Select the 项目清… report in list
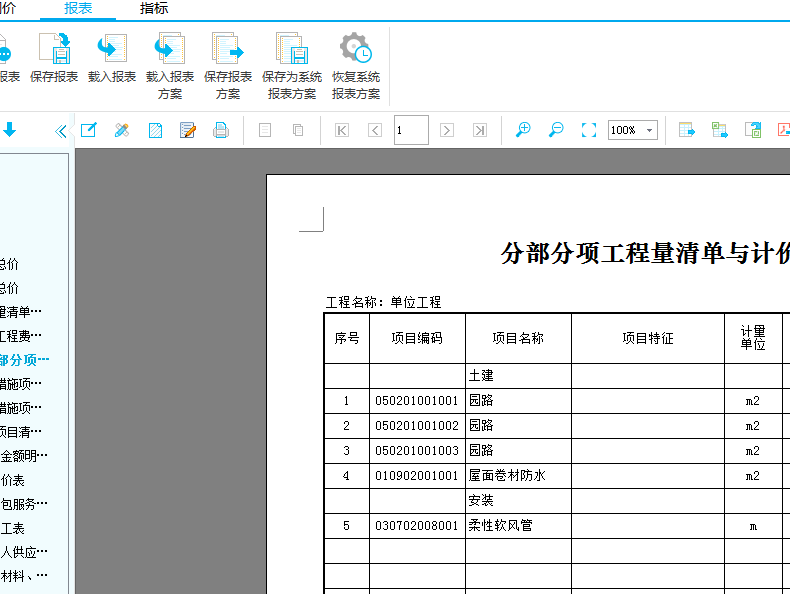The image size is (790, 594). point(21,432)
